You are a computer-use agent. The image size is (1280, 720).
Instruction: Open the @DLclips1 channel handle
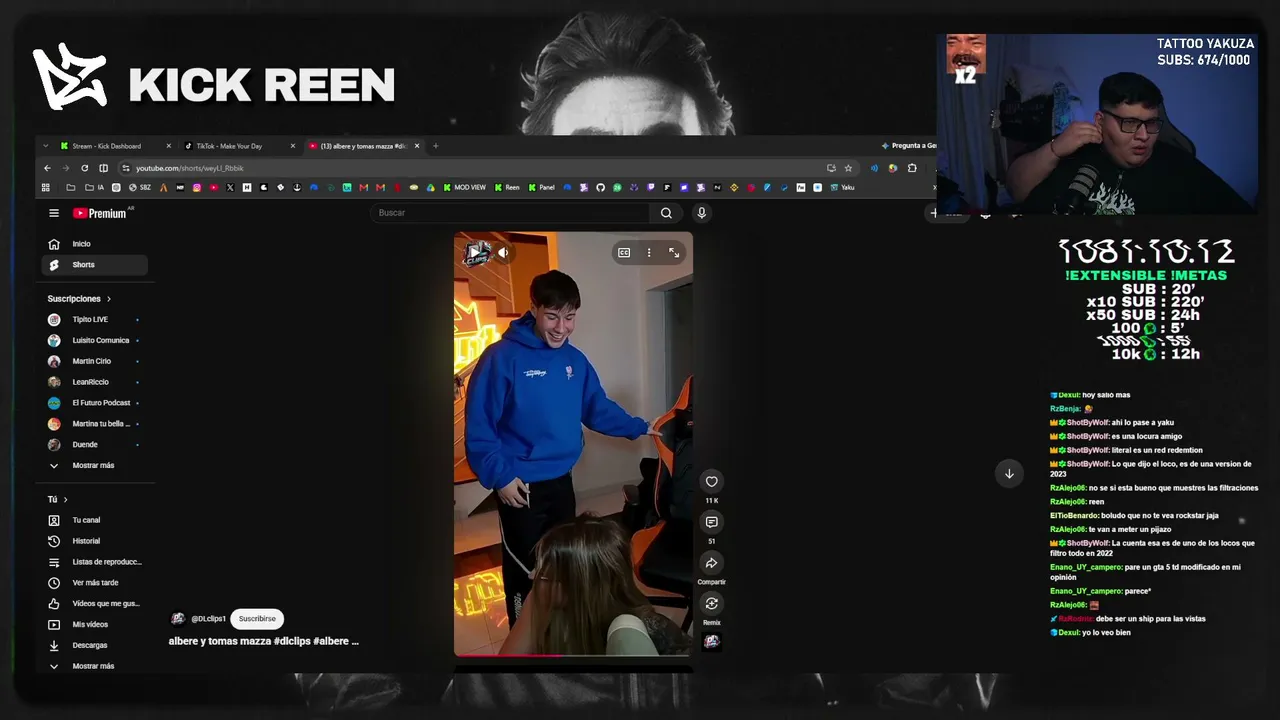pyautogui.click(x=208, y=619)
